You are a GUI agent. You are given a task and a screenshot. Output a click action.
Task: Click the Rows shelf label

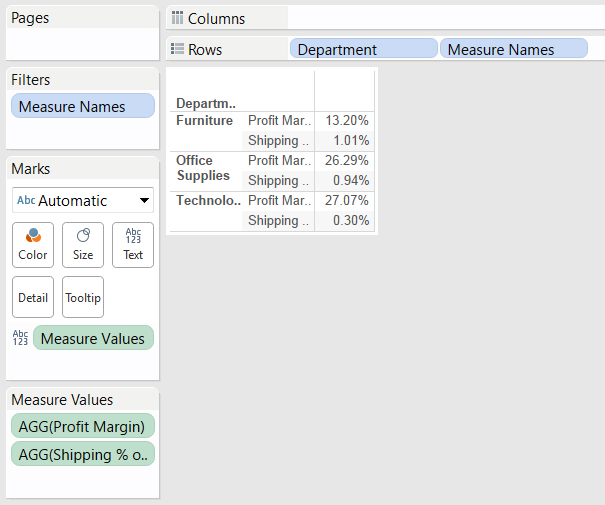pos(205,49)
